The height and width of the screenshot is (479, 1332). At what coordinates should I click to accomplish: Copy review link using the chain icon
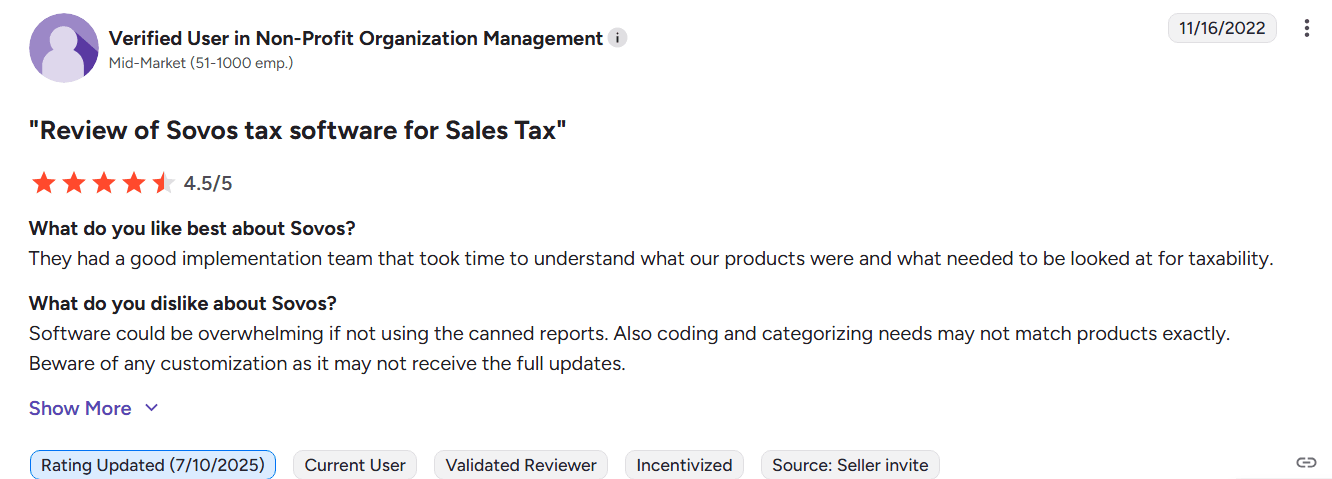click(1305, 462)
